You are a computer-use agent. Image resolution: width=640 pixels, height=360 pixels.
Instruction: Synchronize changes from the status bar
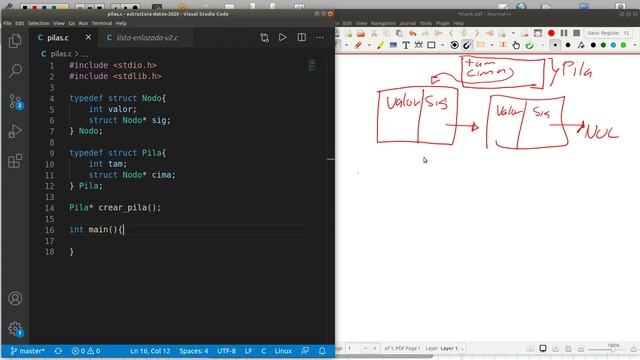(58, 351)
